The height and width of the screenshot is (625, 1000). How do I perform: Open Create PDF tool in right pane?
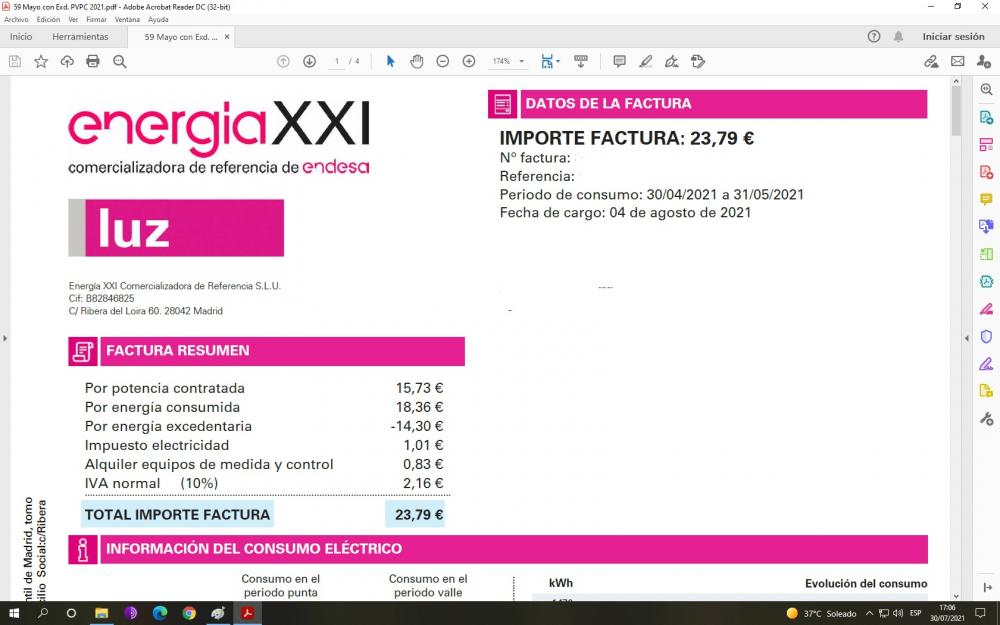pyautogui.click(x=986, y=172)
